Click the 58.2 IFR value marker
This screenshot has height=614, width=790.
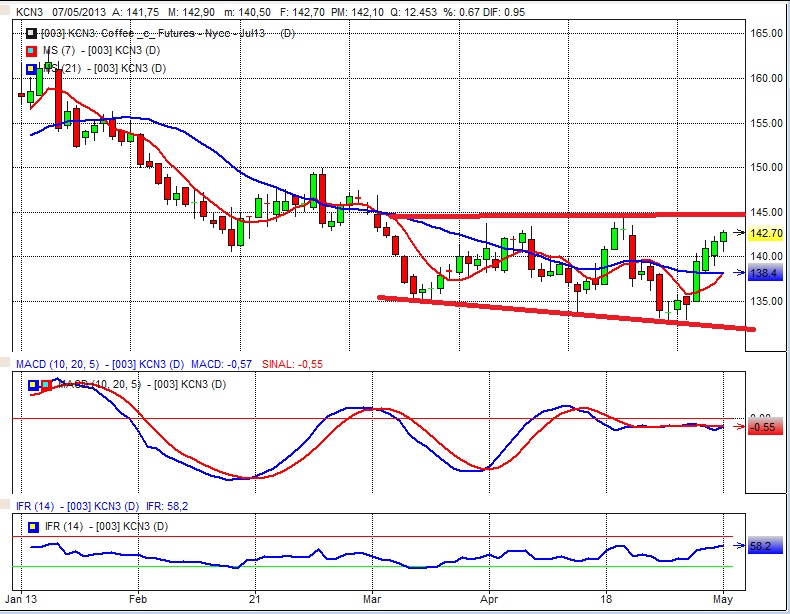(763, 546)
